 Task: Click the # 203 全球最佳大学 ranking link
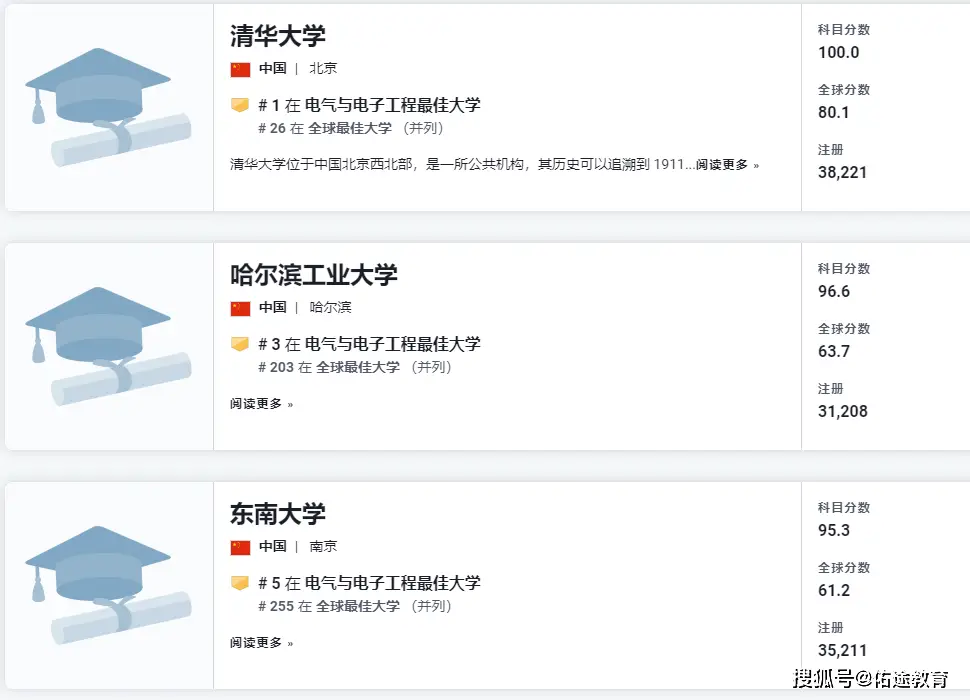pos(357,367)
